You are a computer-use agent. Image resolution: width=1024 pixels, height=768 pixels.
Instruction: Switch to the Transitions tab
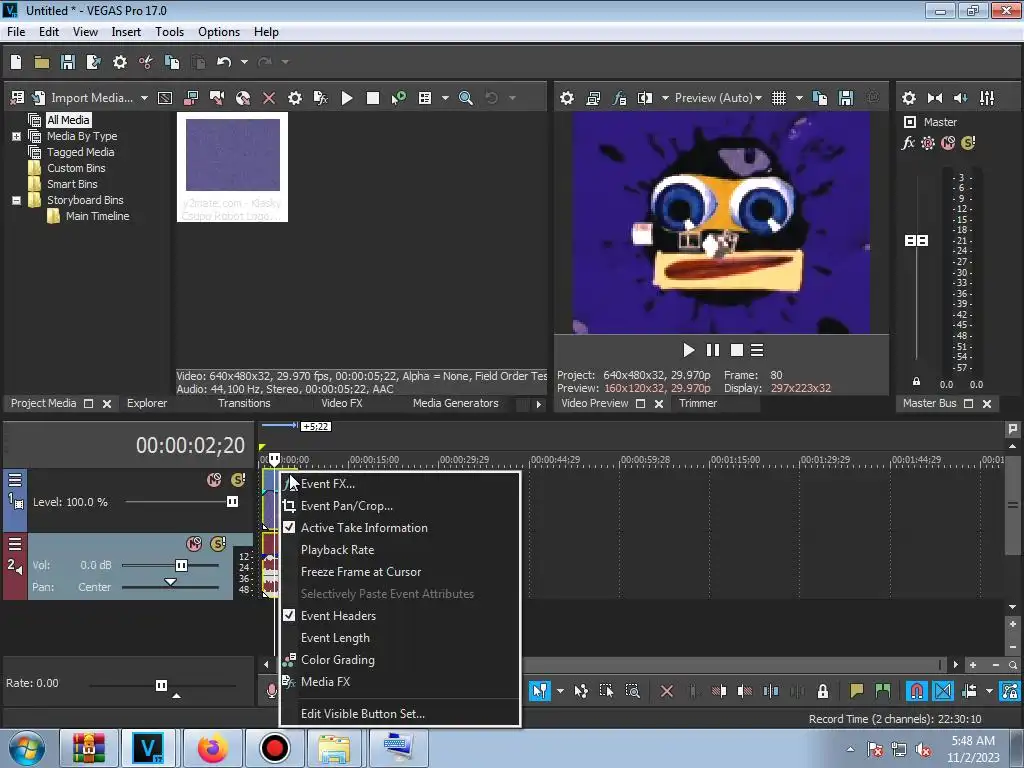click(x=244, y=404)
